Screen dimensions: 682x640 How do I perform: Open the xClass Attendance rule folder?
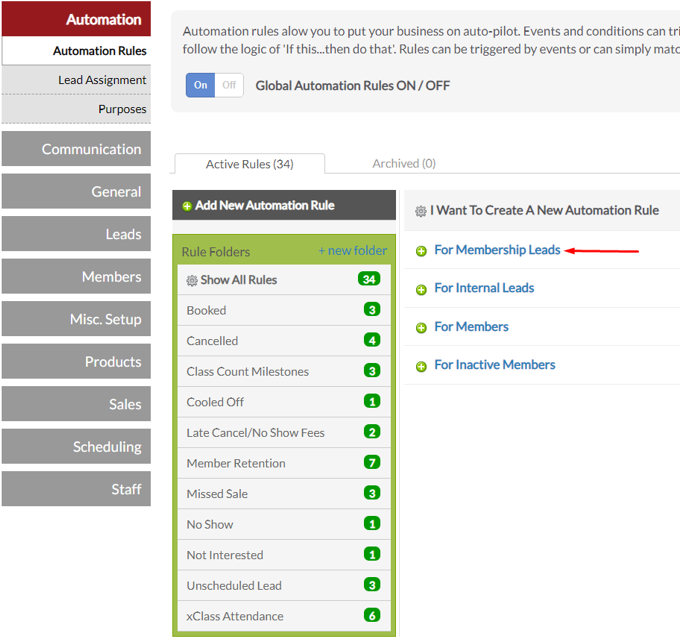(x=284, y=616)
